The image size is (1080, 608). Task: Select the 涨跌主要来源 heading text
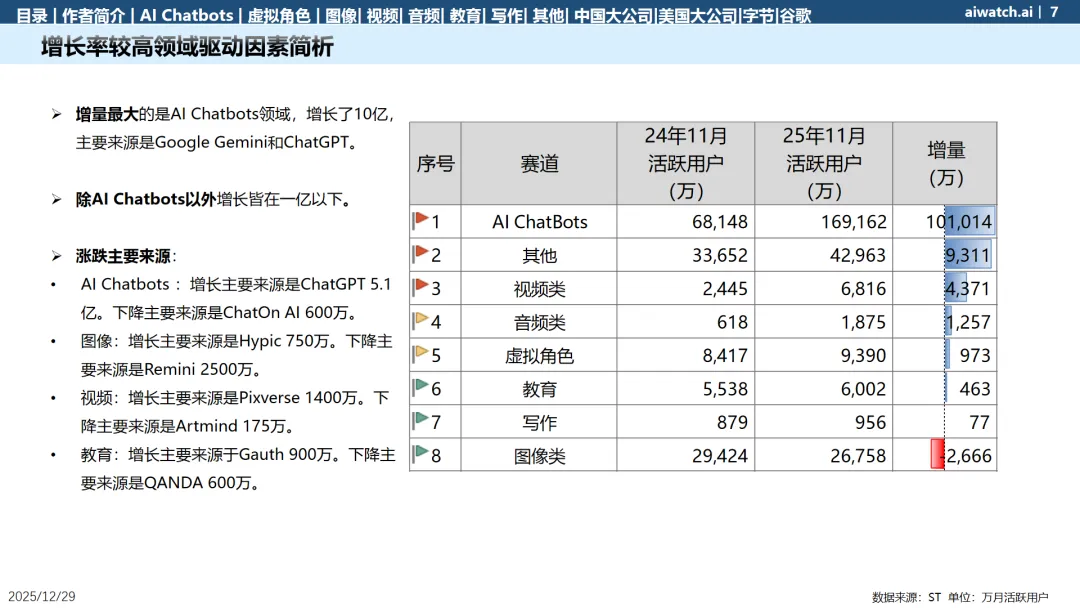(x=123, y=256)
